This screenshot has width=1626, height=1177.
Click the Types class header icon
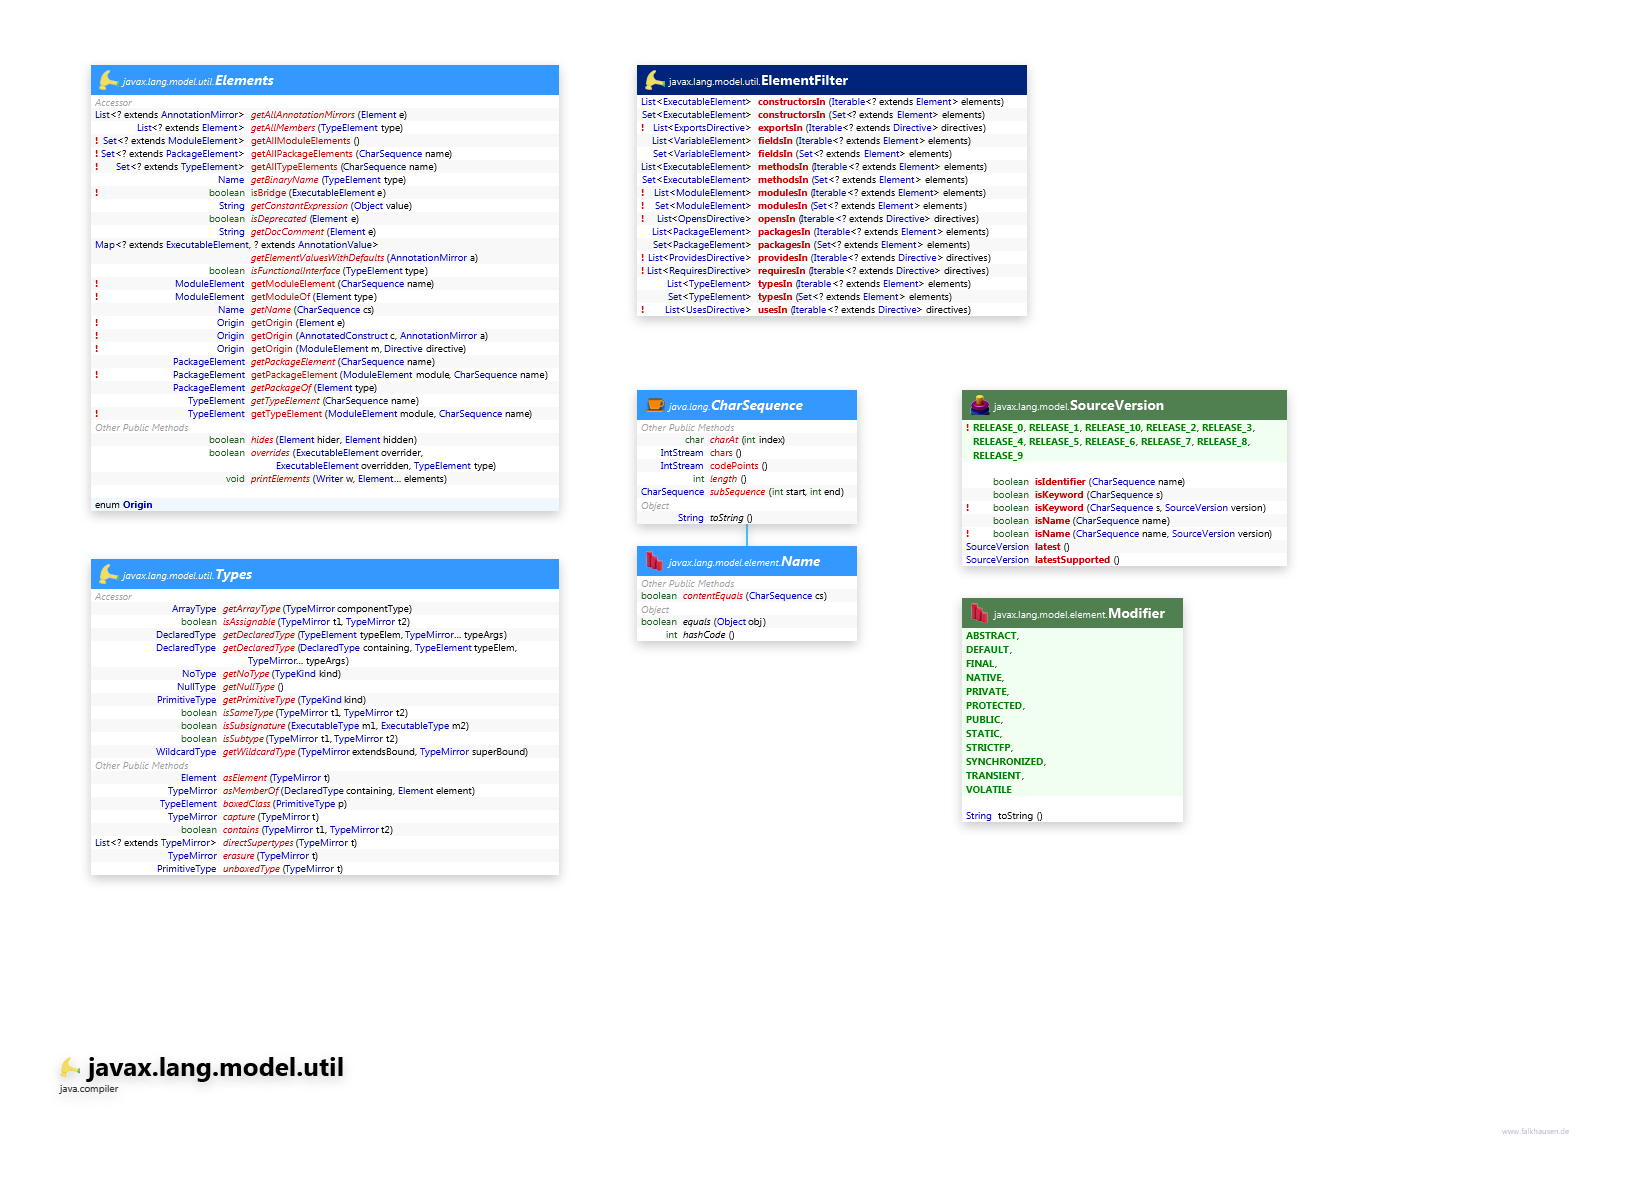(108, 574)
